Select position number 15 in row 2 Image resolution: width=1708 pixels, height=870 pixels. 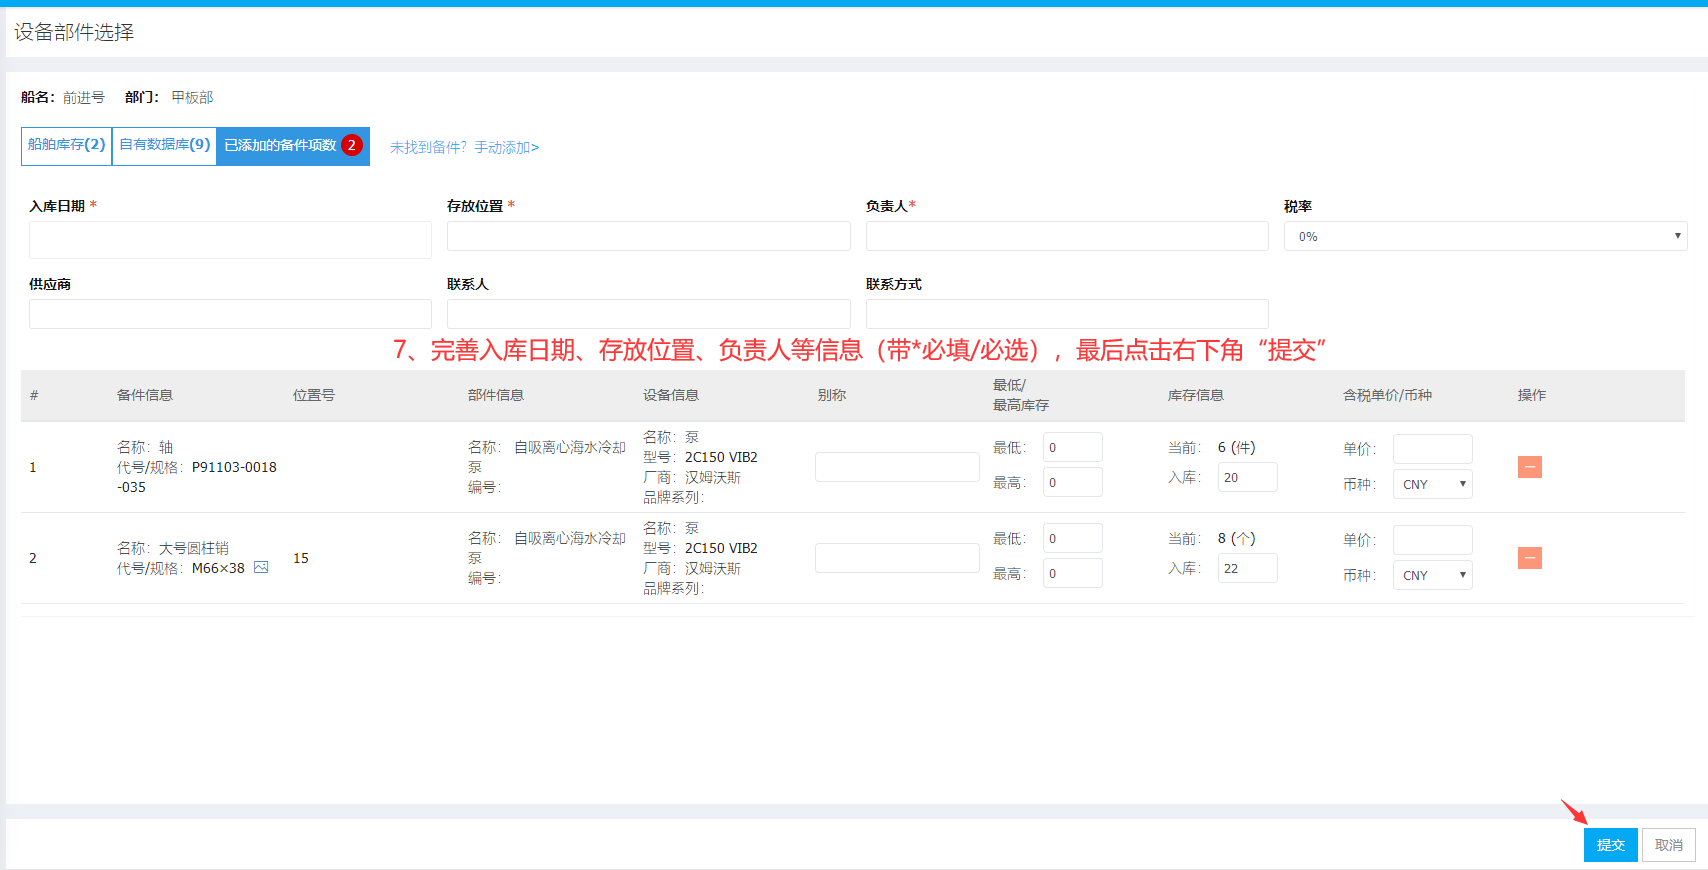click(301, 558)
